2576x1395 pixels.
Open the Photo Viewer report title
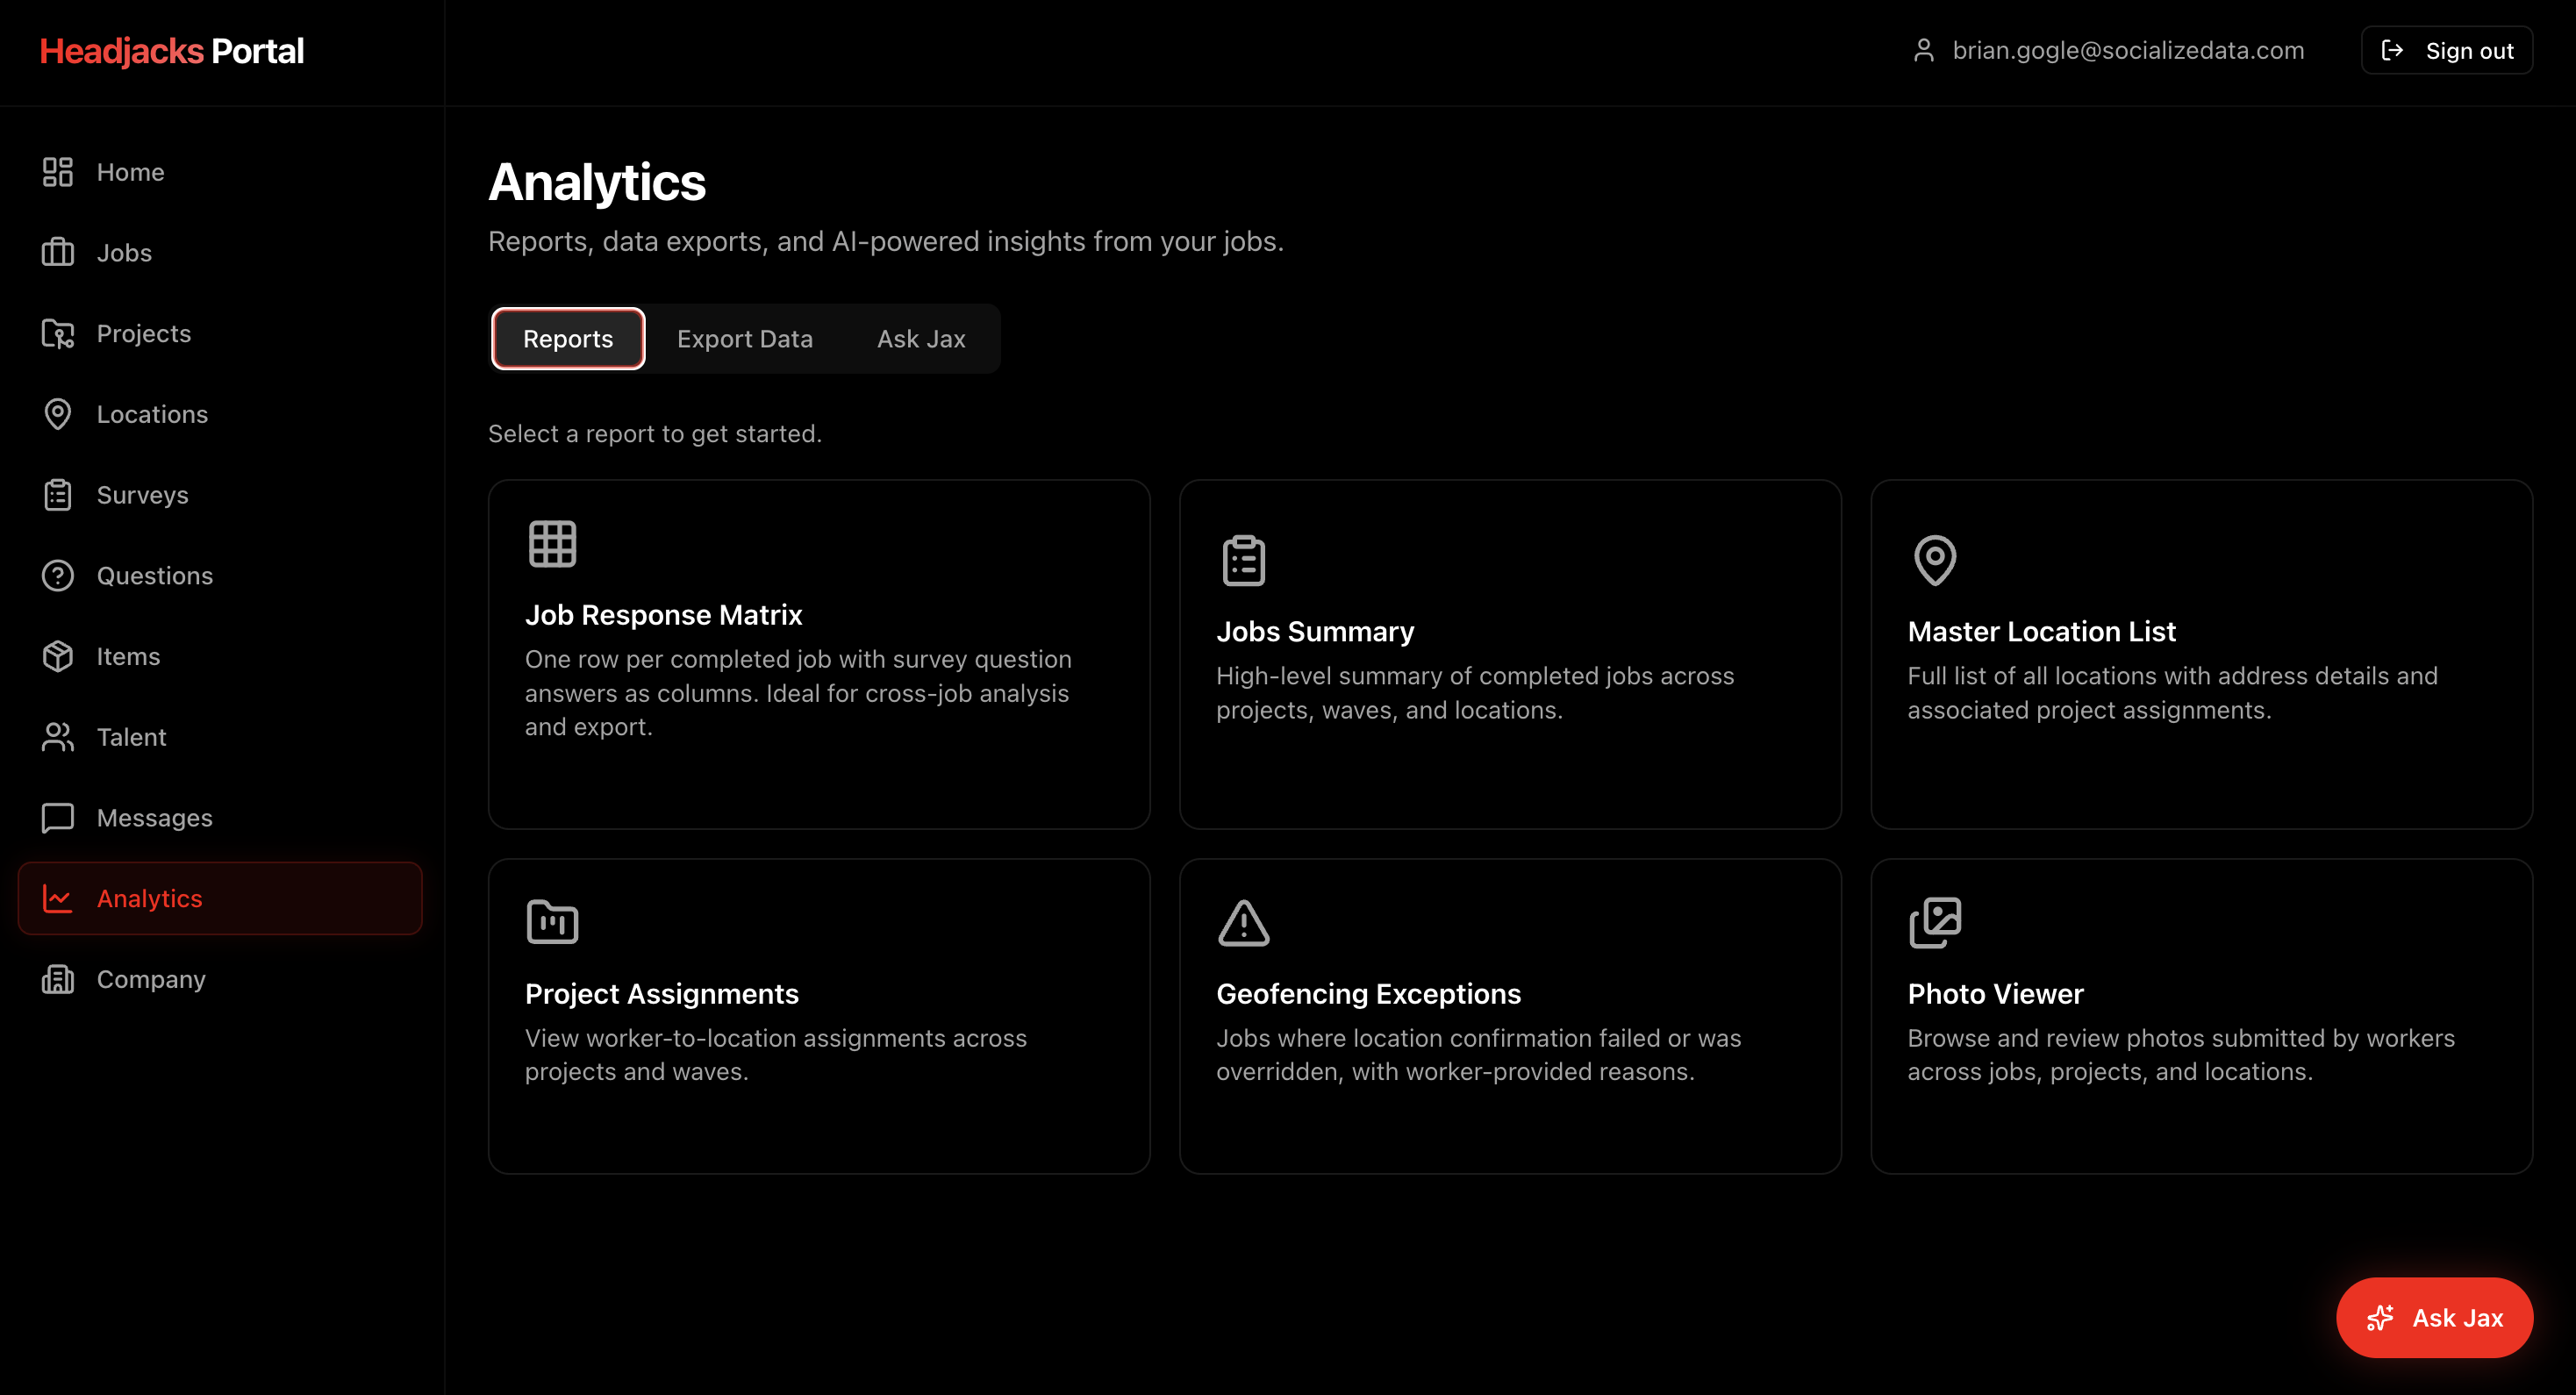click(x=1995, y=994)
